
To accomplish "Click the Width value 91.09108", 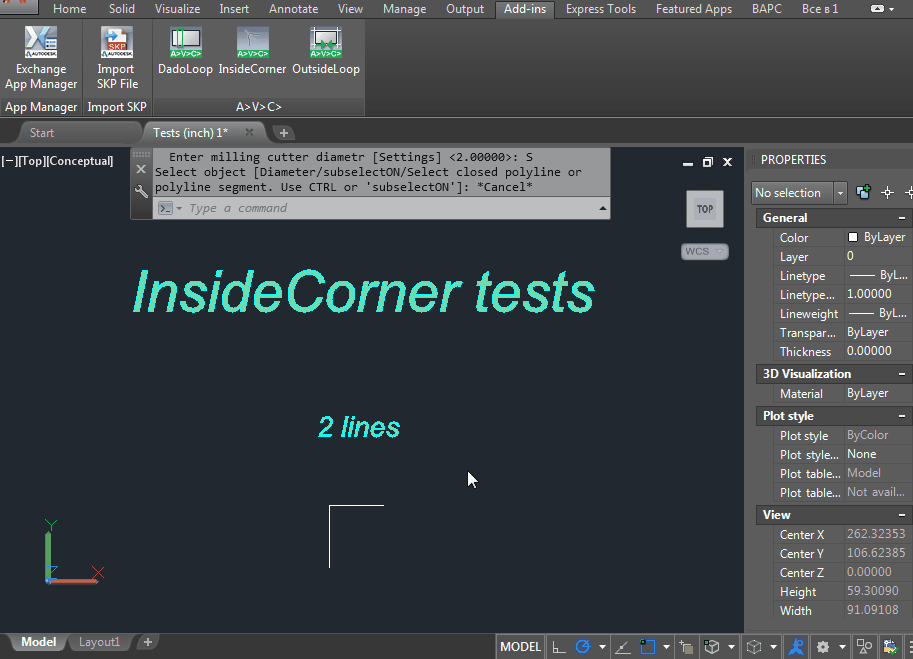I will 877,610.
